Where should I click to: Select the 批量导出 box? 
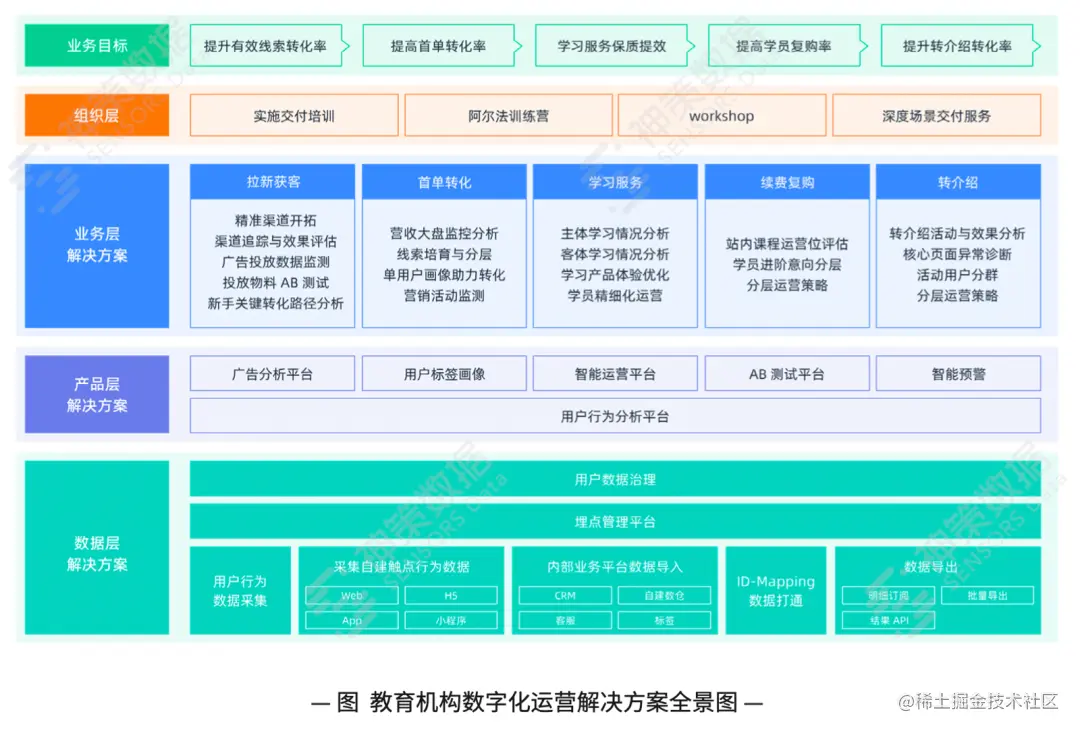(x=988, y=596)
